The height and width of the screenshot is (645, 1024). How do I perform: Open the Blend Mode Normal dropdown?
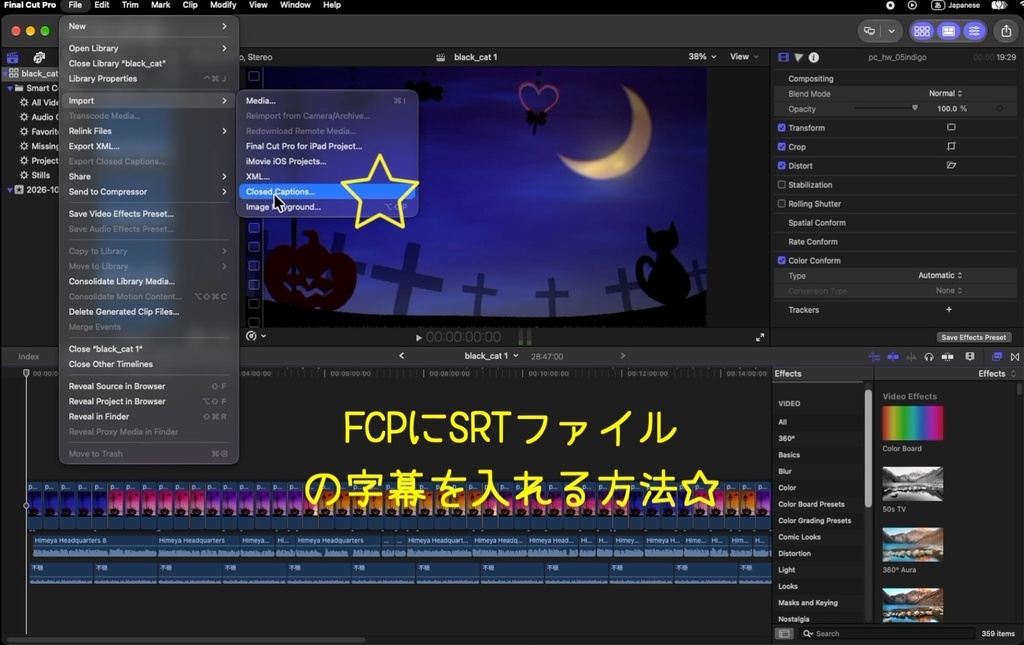pyautogui.click(x=946, y=93)
